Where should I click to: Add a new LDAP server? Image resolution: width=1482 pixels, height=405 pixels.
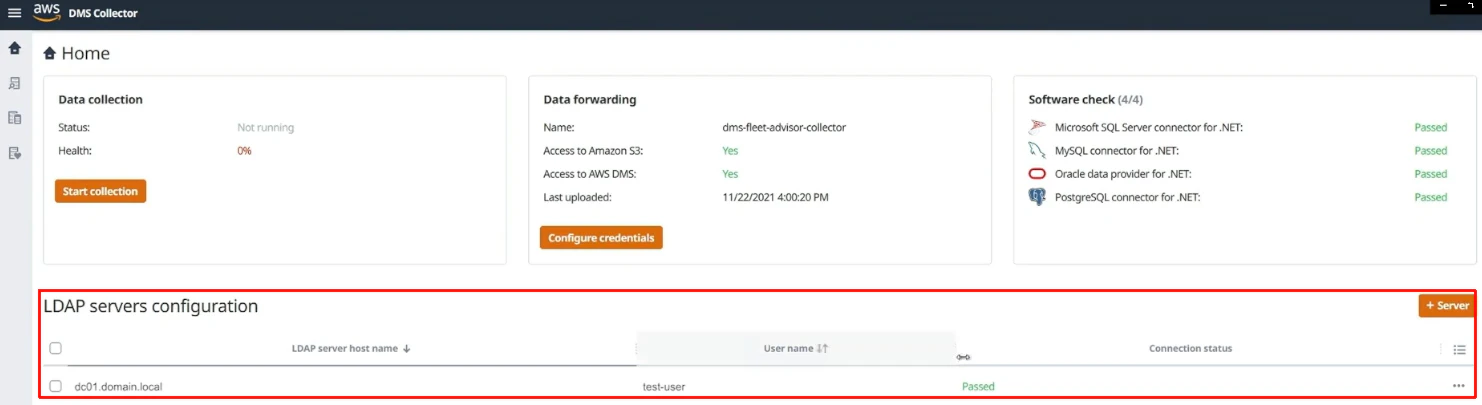click(1447, 305)
